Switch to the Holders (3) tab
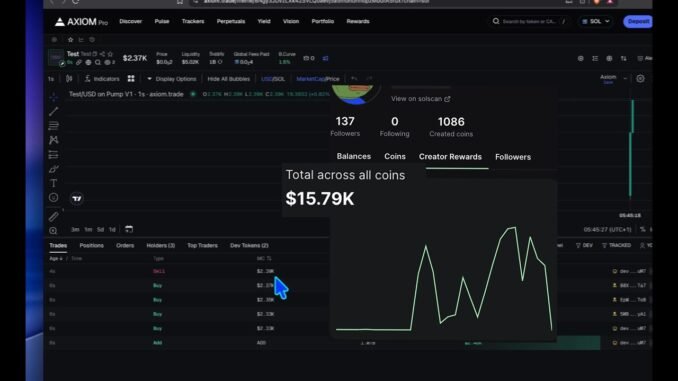The width and height of the screenshot is (678, 381). pos(160,245)
